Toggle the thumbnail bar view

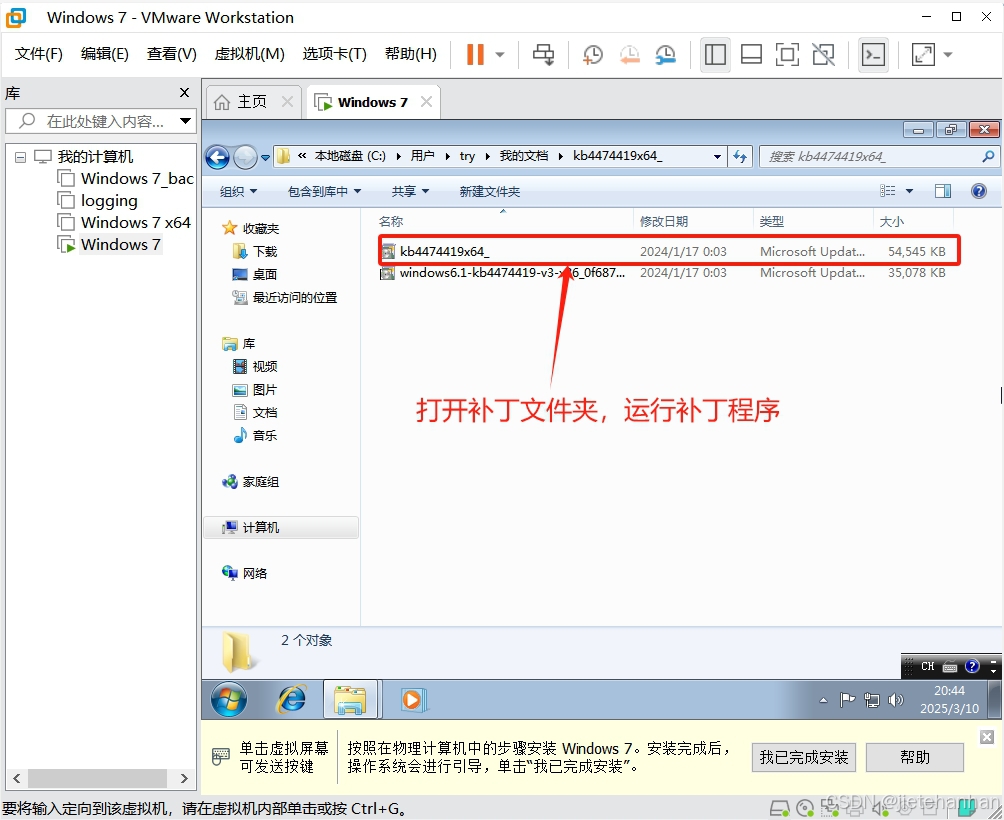click(x=751, y=54)
